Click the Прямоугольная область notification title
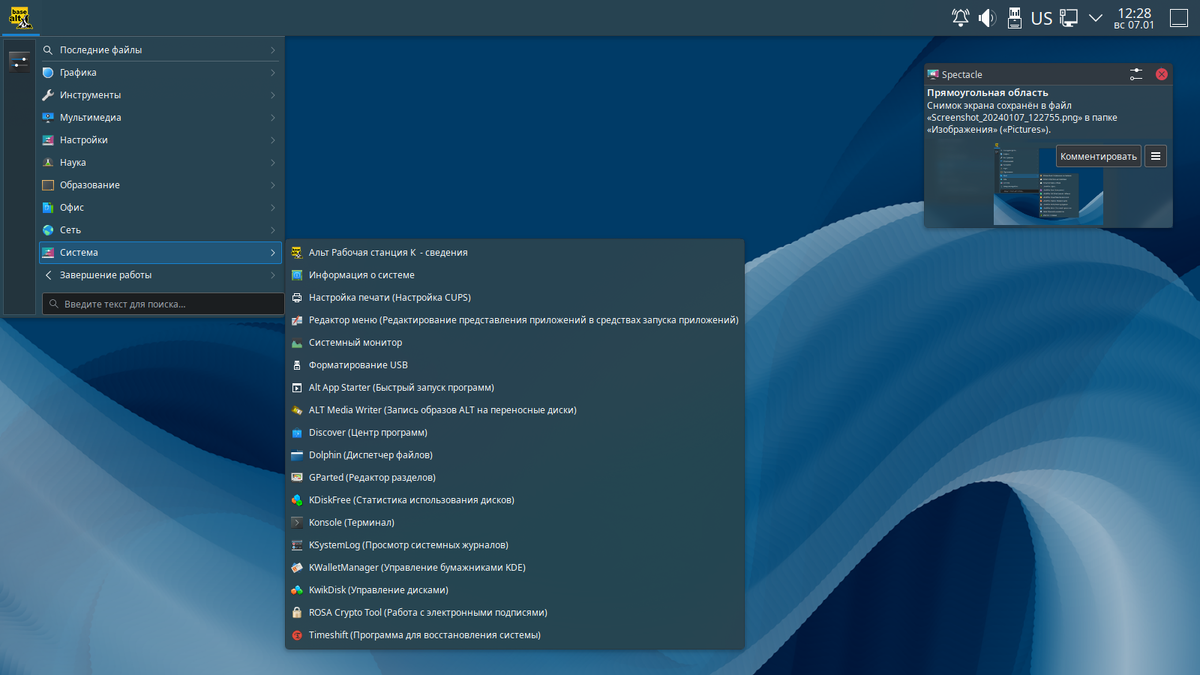This screenshot has width=1200, height=675. tap(987, 92)
